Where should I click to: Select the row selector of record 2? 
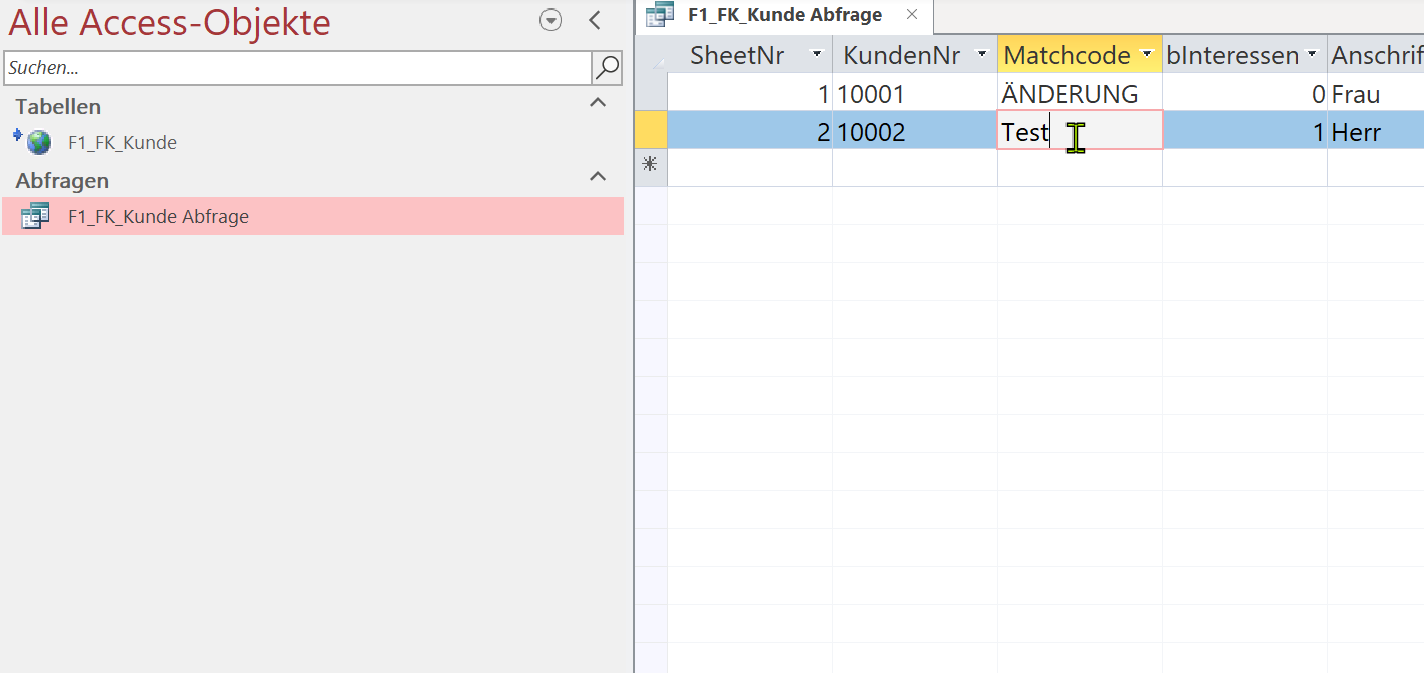click(x=650, y=130)
